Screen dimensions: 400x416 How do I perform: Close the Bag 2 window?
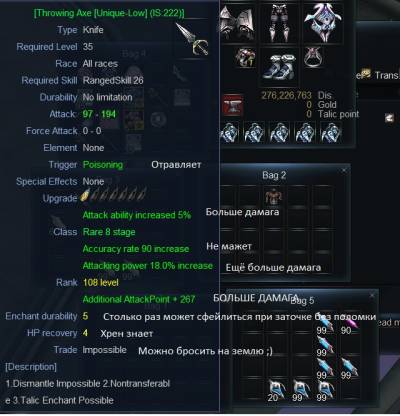[x=344, y=171]
